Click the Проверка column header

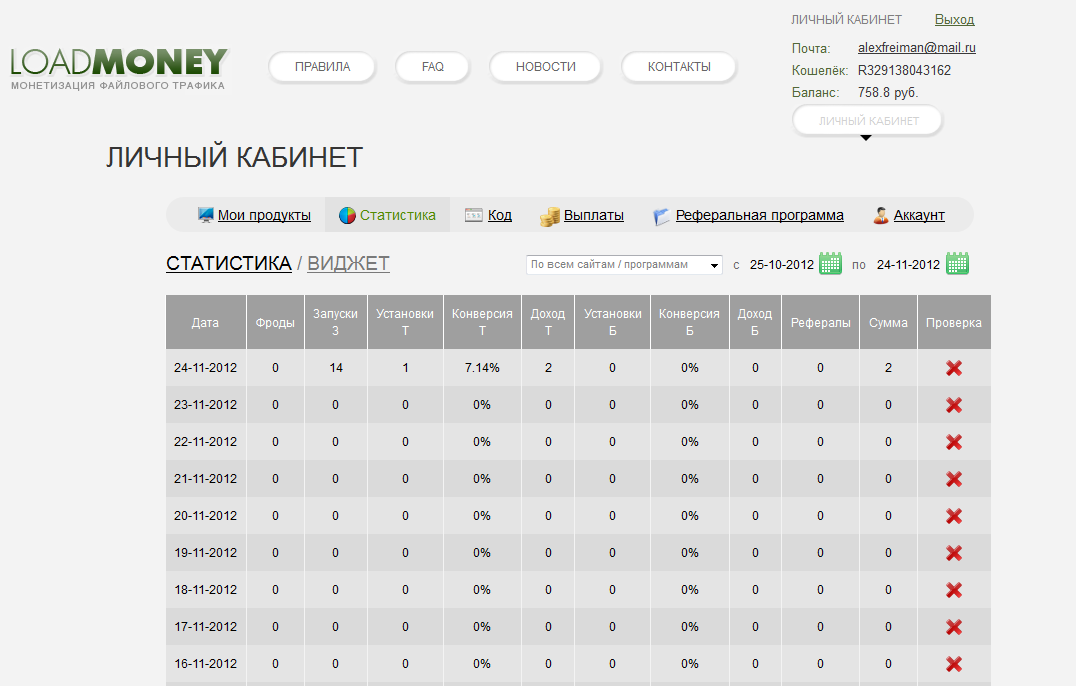[954, 322]
